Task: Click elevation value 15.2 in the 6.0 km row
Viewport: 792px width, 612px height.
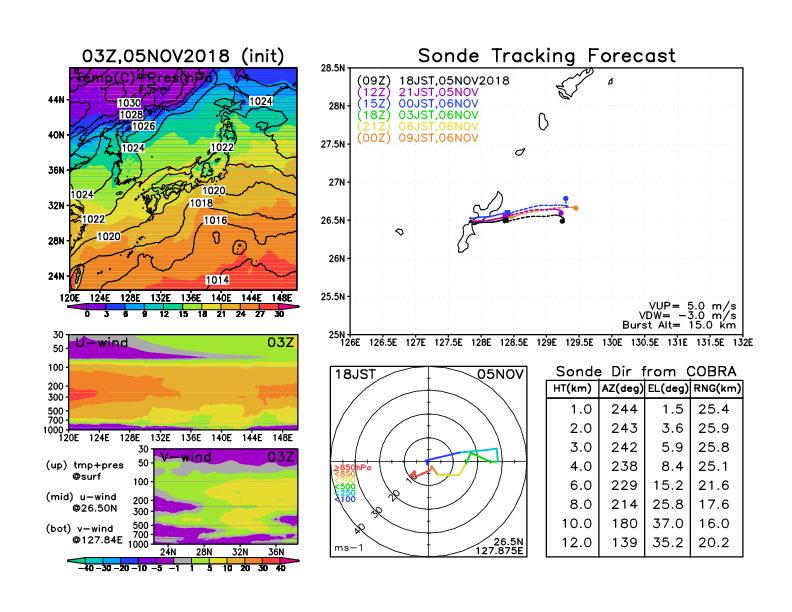Action: [668, 486]
